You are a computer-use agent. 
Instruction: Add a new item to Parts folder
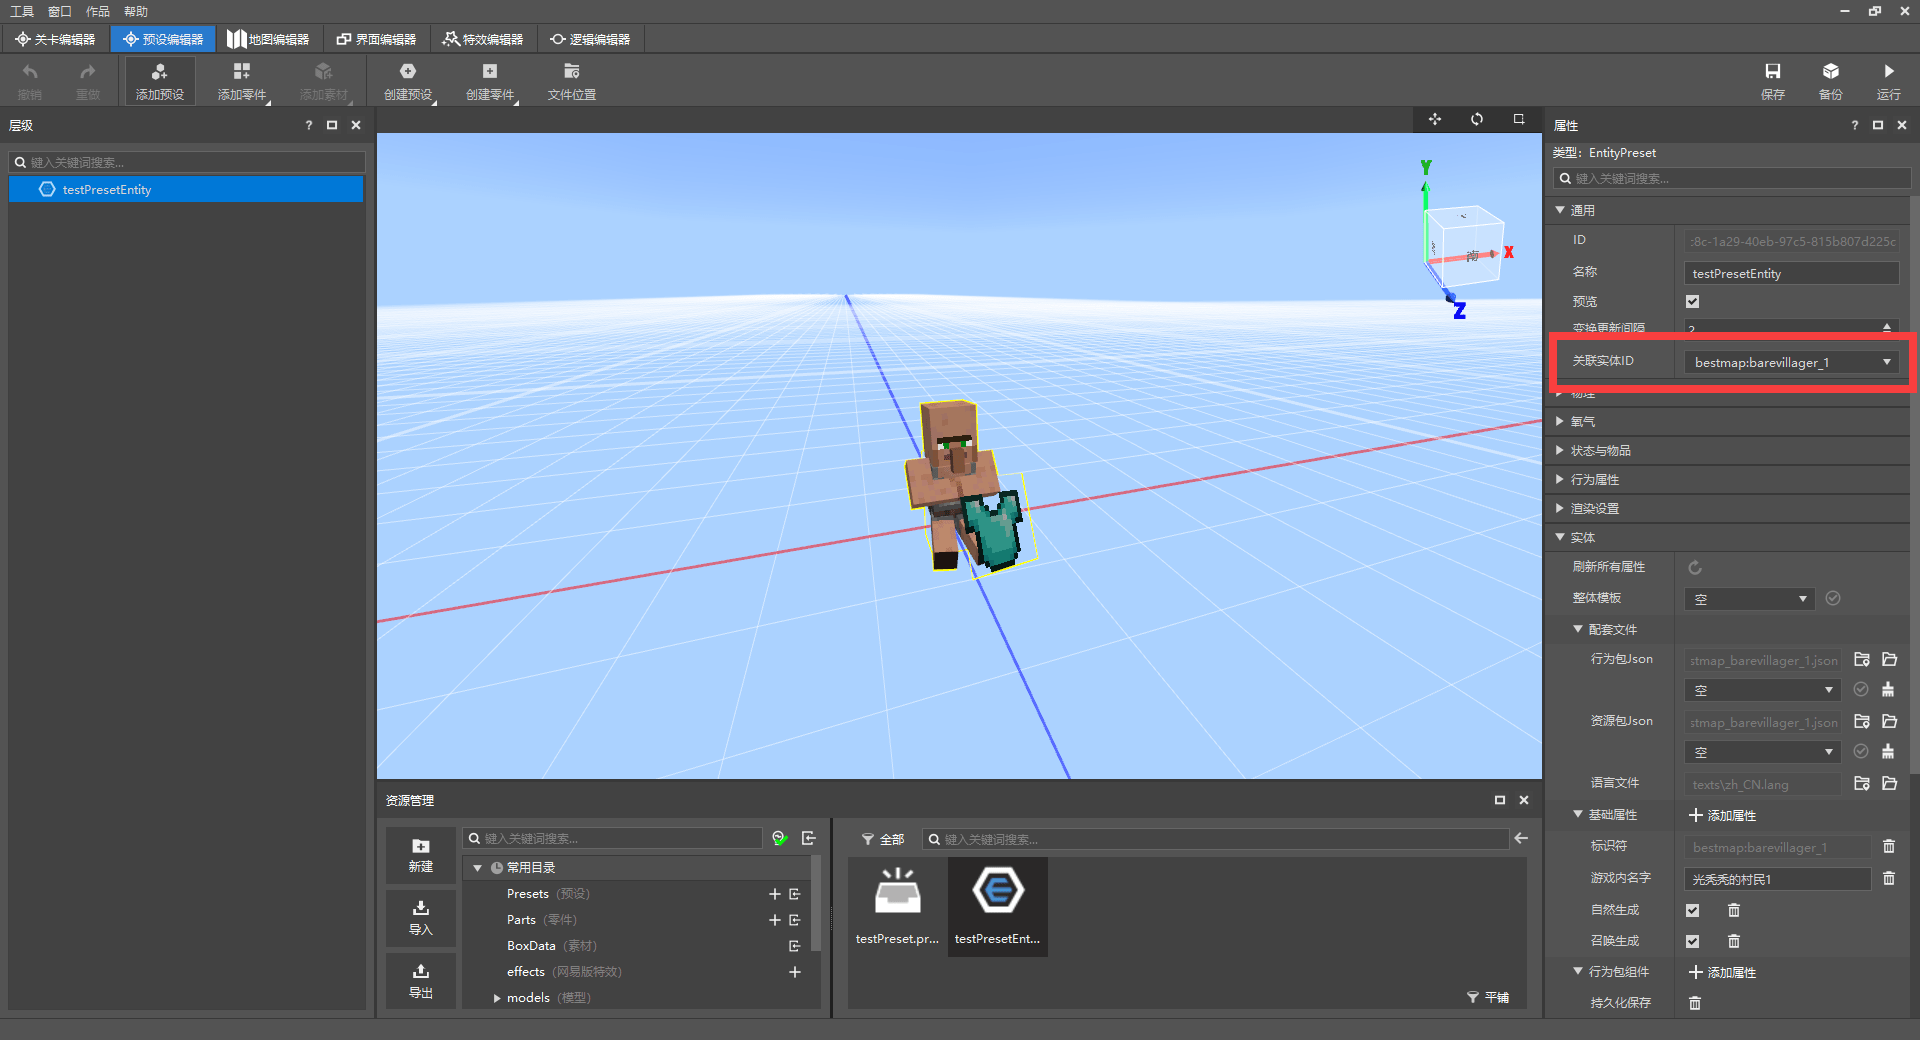(x=774, y=920)
